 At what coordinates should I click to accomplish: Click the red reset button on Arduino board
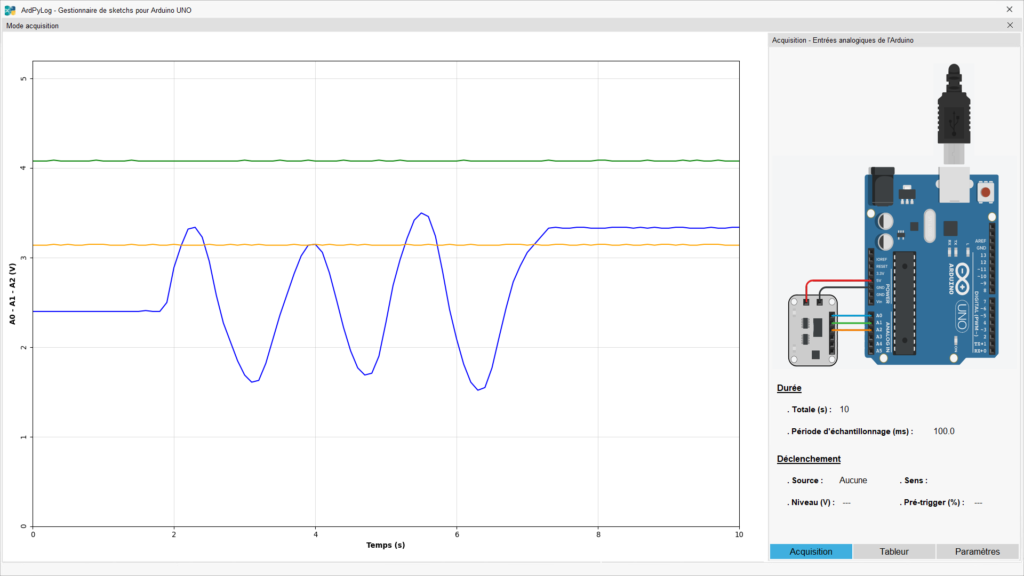click(986, 191)
